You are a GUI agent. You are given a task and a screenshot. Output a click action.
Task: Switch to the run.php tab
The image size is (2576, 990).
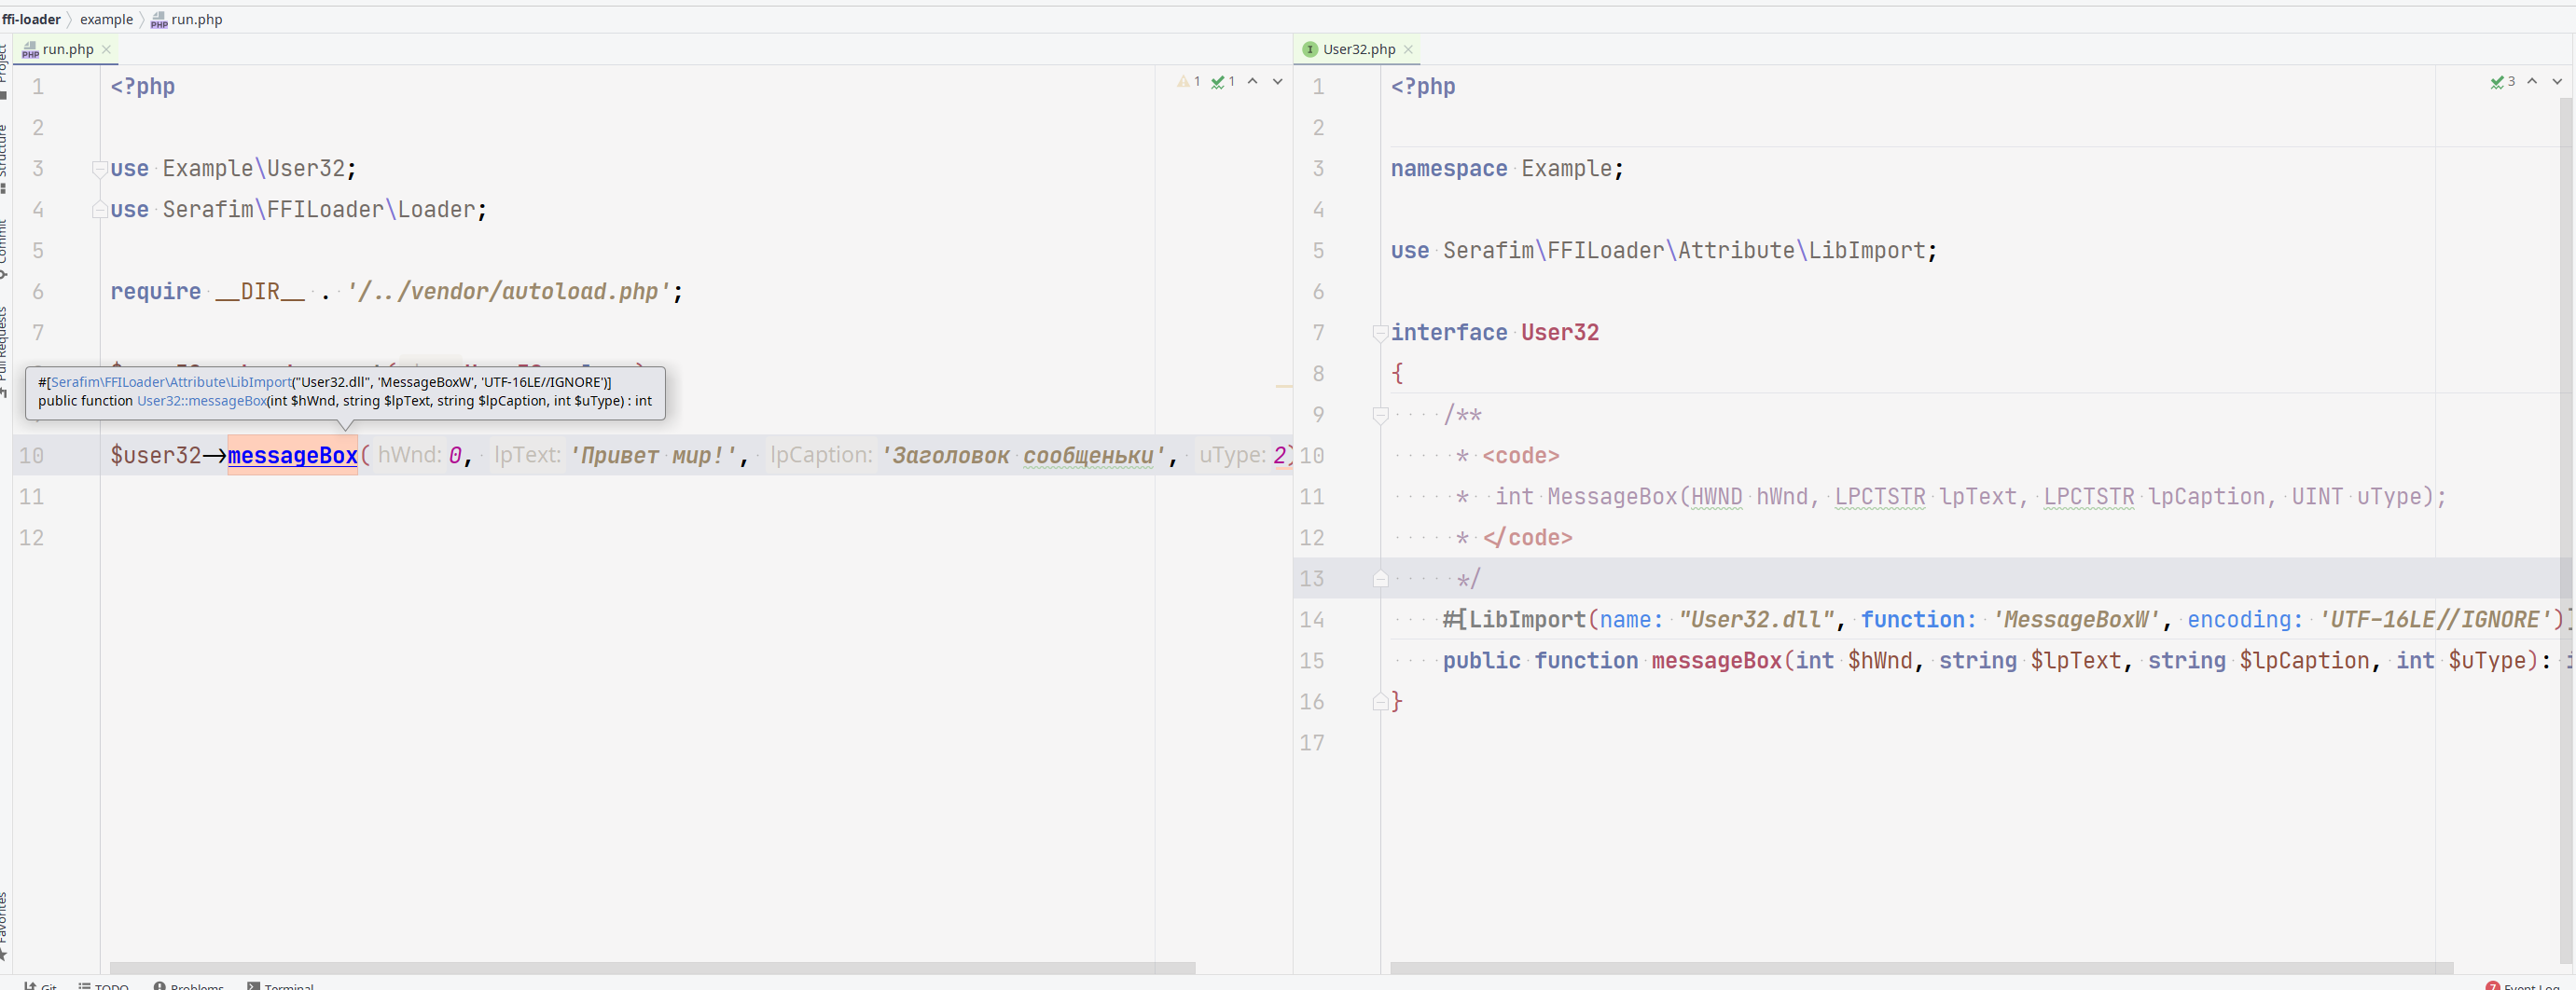click(x=67, y=49)
